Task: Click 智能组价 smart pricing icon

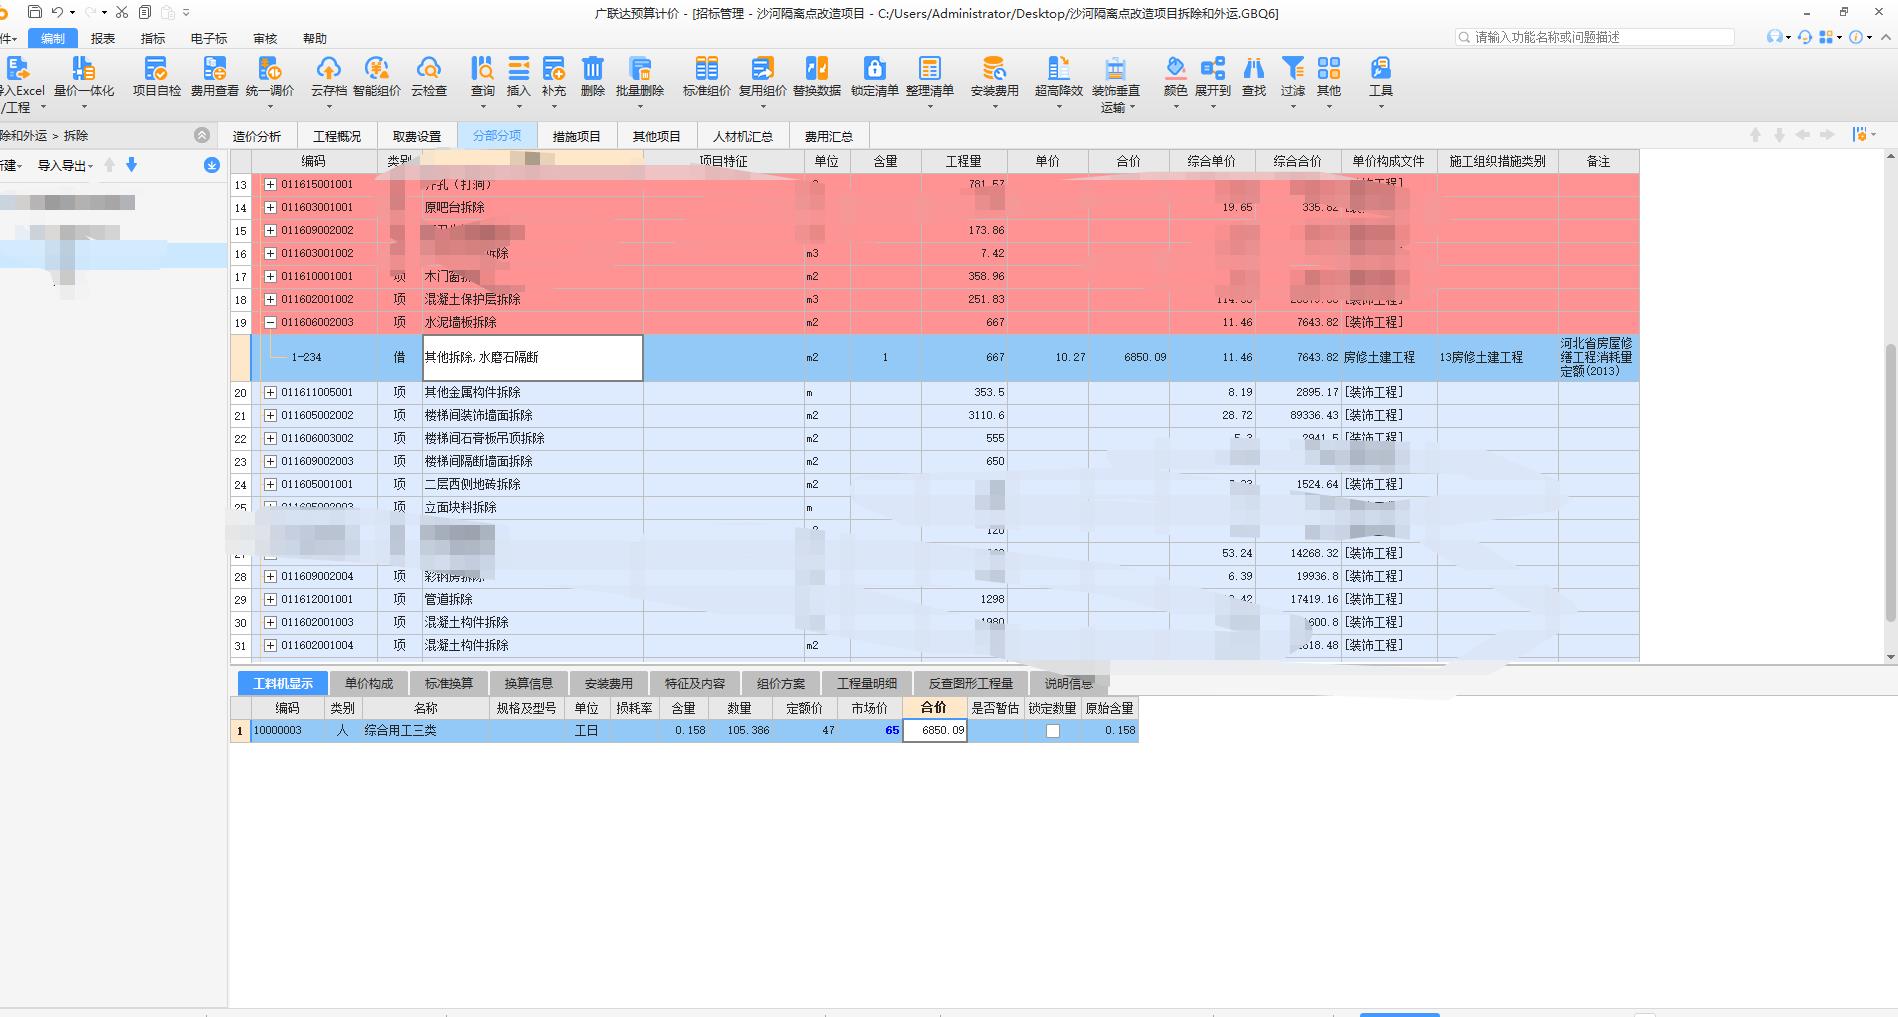Action: click(377, 69)
